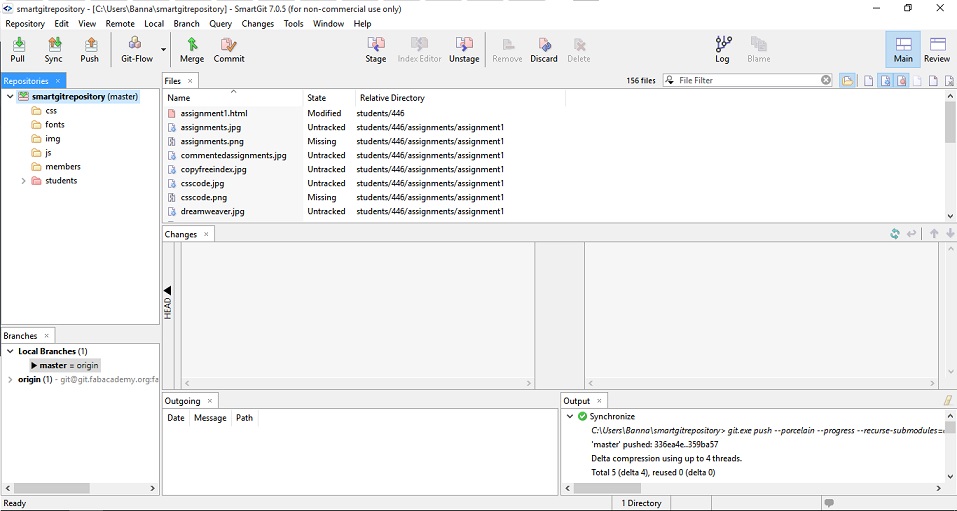Click into the File Filter field
957x511 pixels.
(x=748, y=80)
